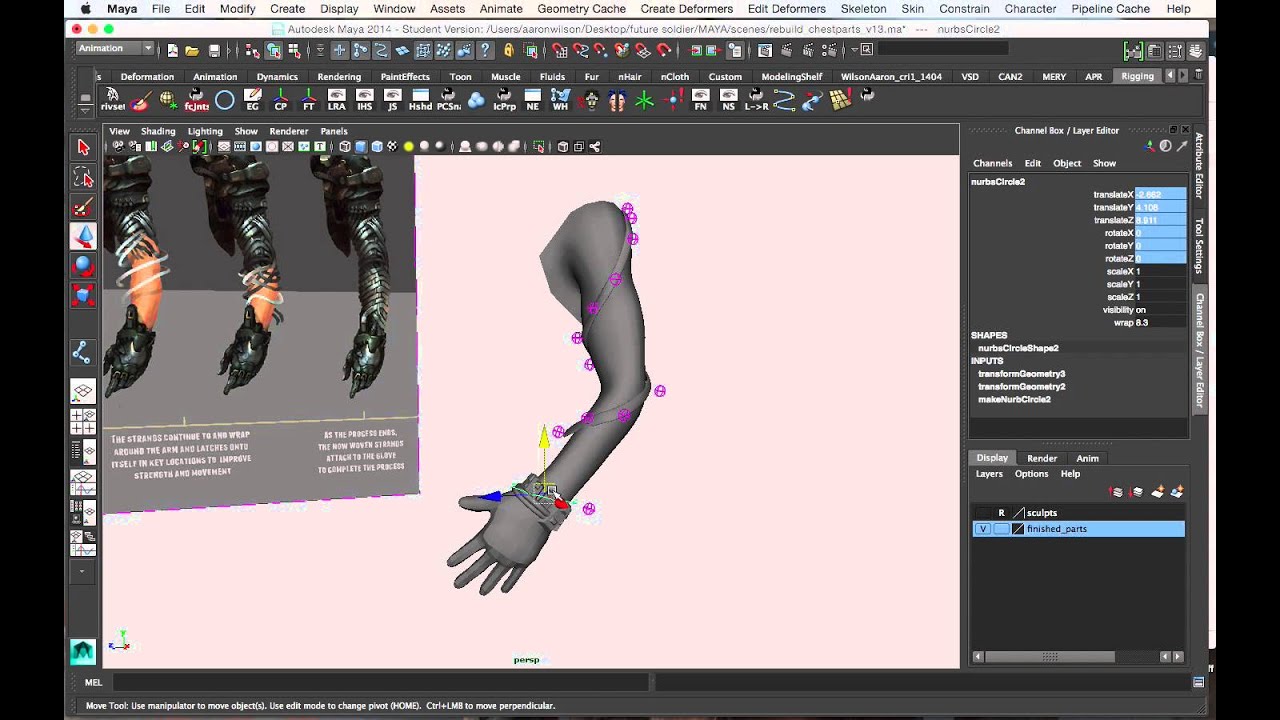Switch to the Rigging shelf tab
The height and width of the screenshot is (720, 1280).
pos(1137,76)
